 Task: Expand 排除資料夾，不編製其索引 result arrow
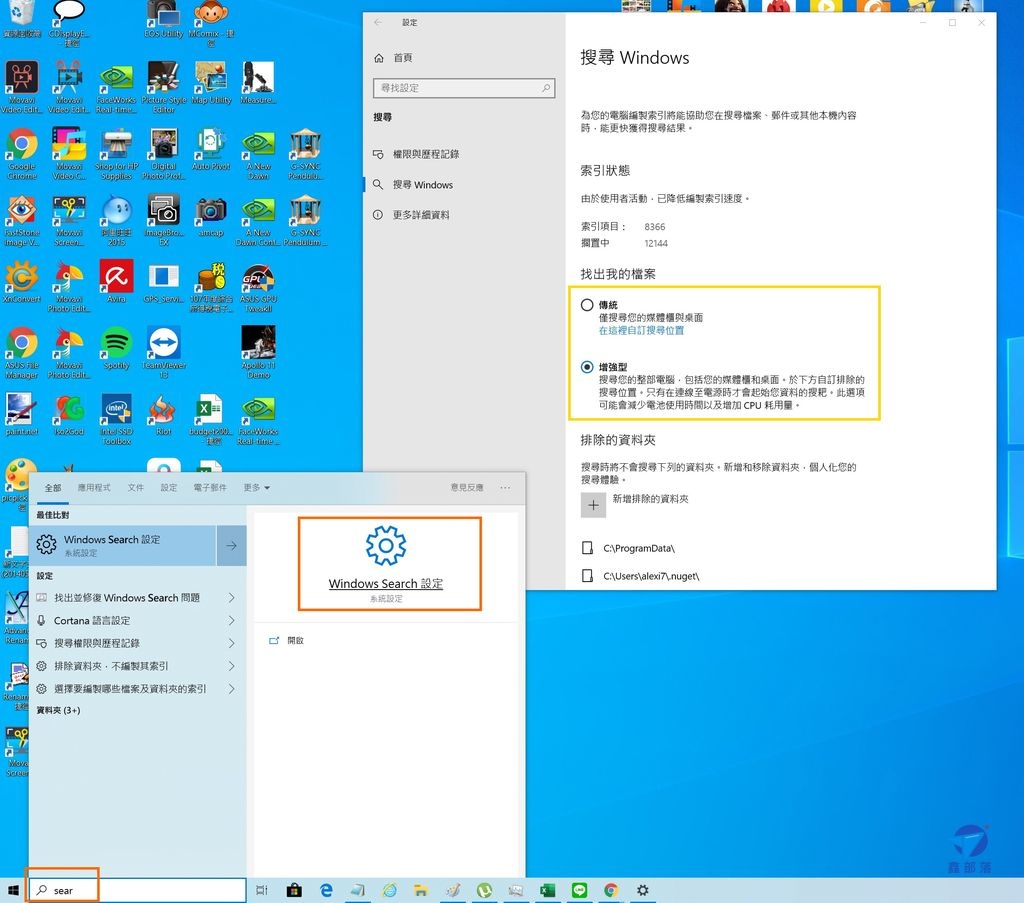click(231, 666)
